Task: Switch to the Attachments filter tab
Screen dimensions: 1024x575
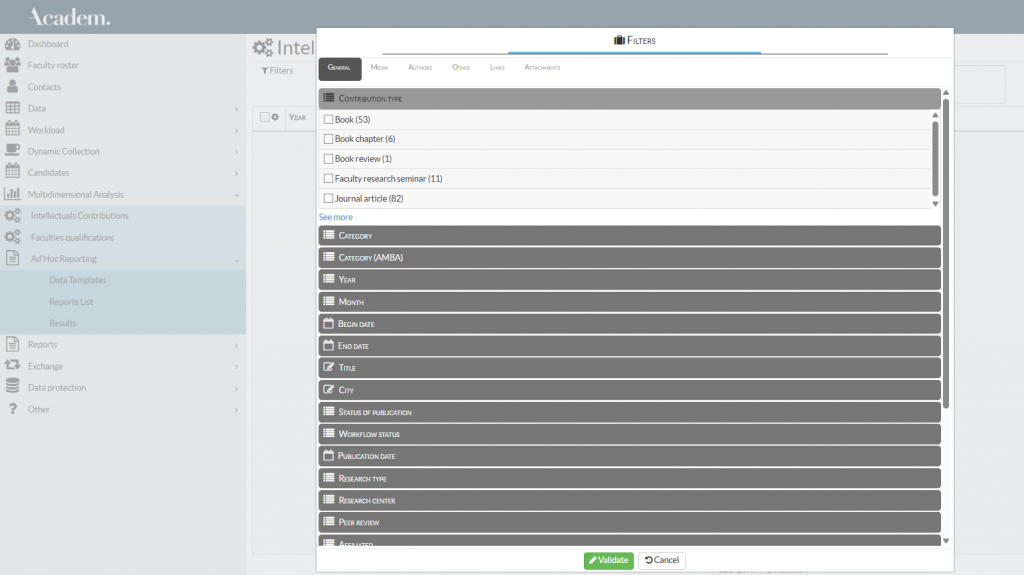Action: tap(542, 68)
